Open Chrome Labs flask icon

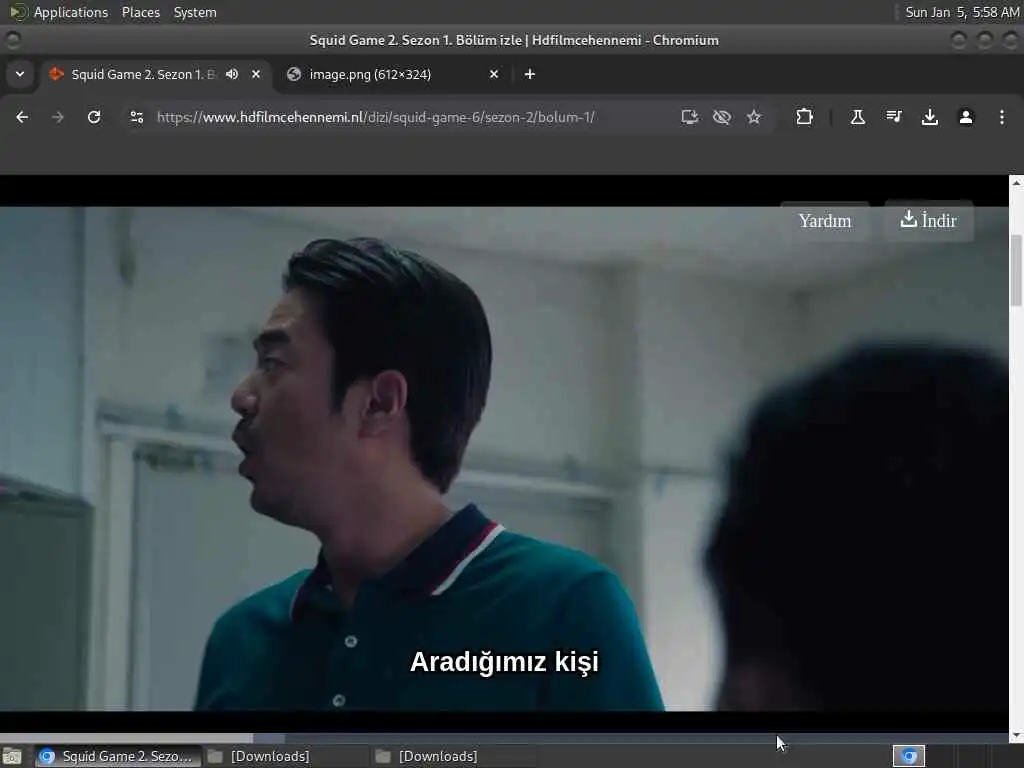pos(857,117)
